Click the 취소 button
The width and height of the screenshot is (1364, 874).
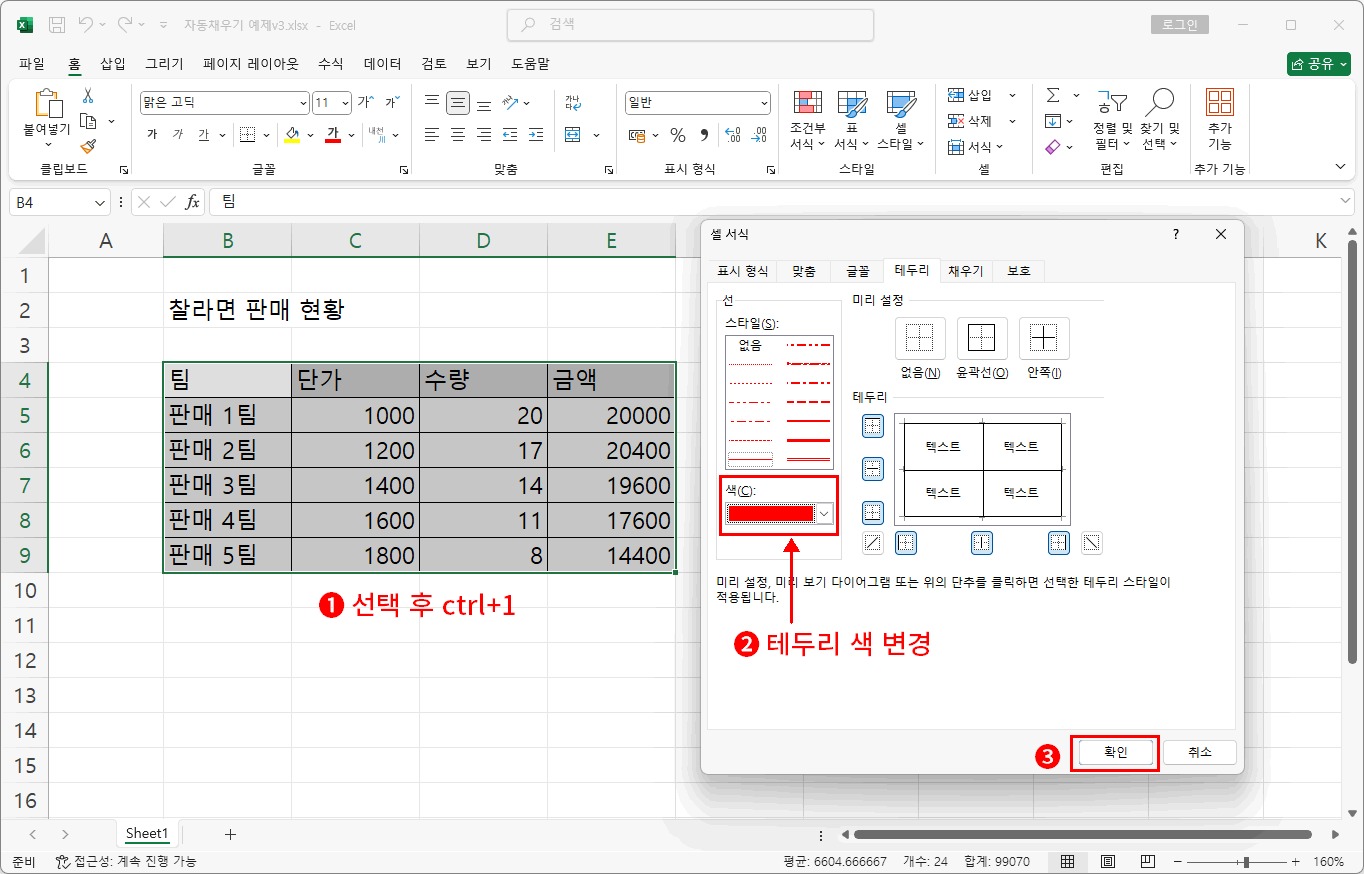point(1199,752)
